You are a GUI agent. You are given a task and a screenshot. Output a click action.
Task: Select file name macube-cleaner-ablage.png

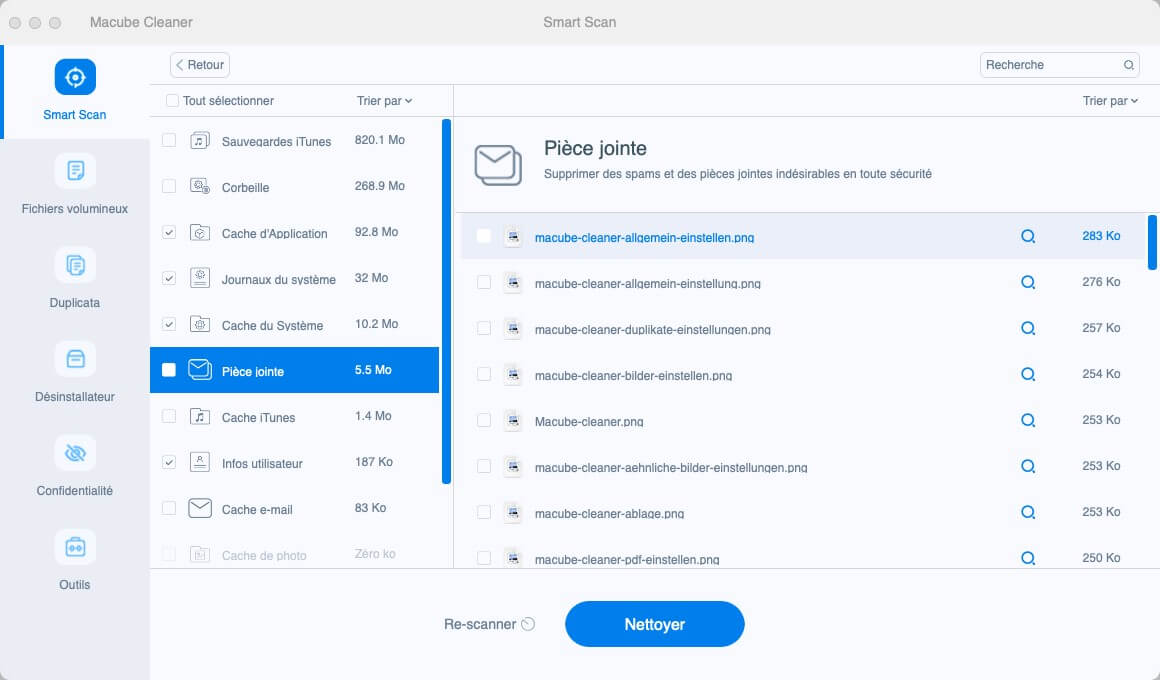coord(609,513)
